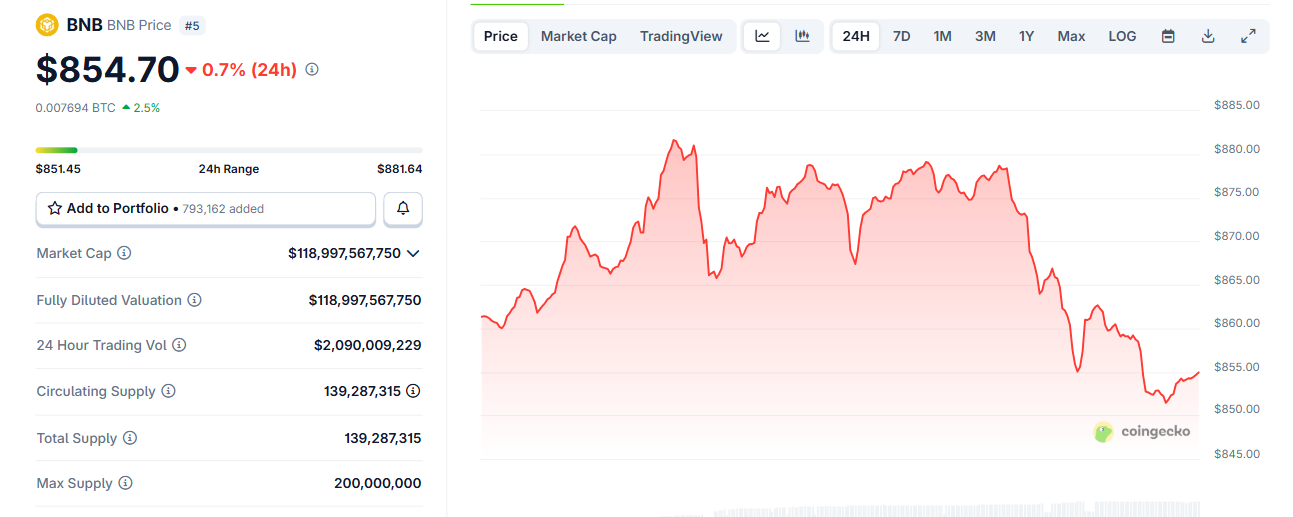Click the 2.5% BTC change text

(146, 107)
